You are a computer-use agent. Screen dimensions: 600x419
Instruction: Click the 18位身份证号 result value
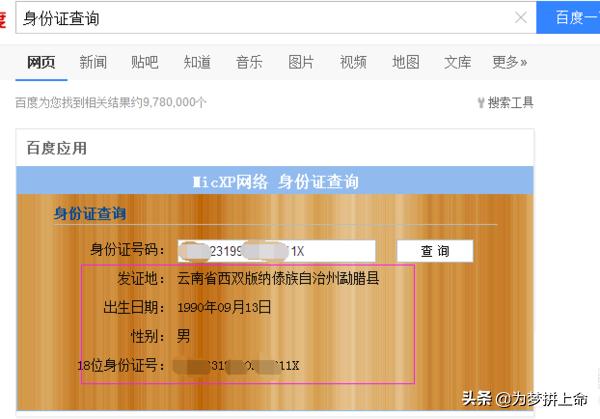point(236,366)
